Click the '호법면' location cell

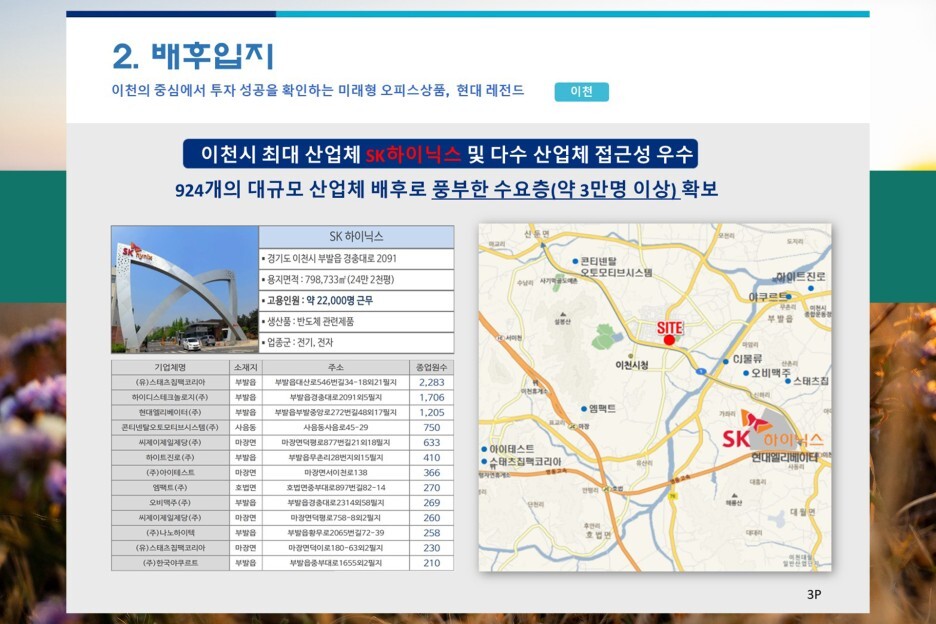pos(245,488)
